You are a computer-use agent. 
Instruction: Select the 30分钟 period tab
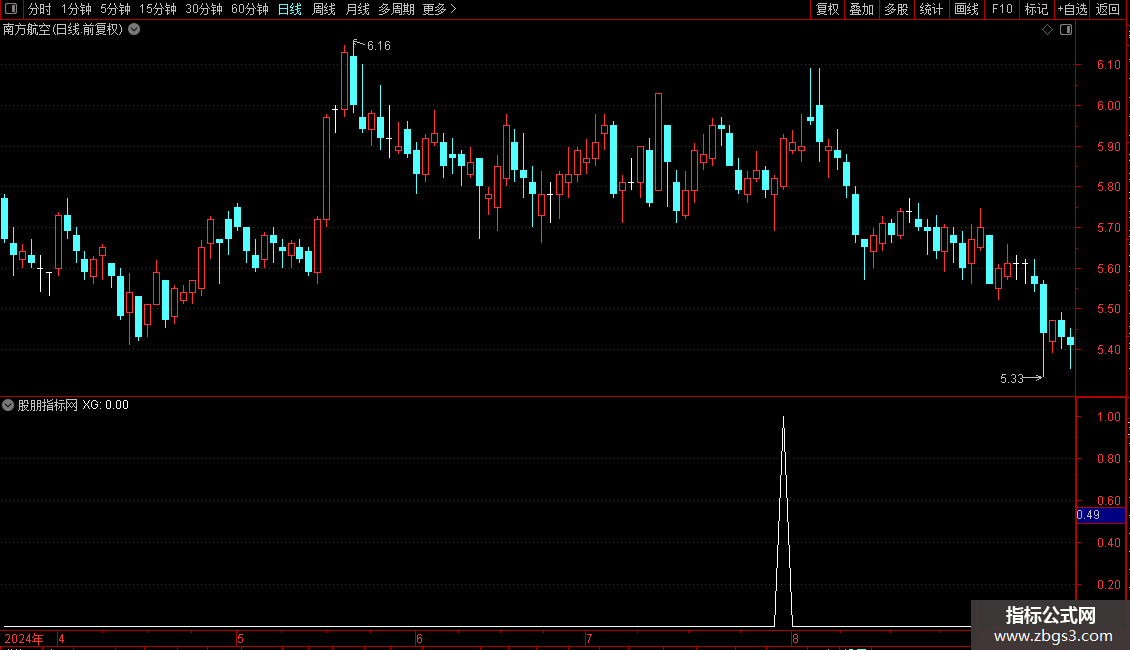click(x=204, y=9)
